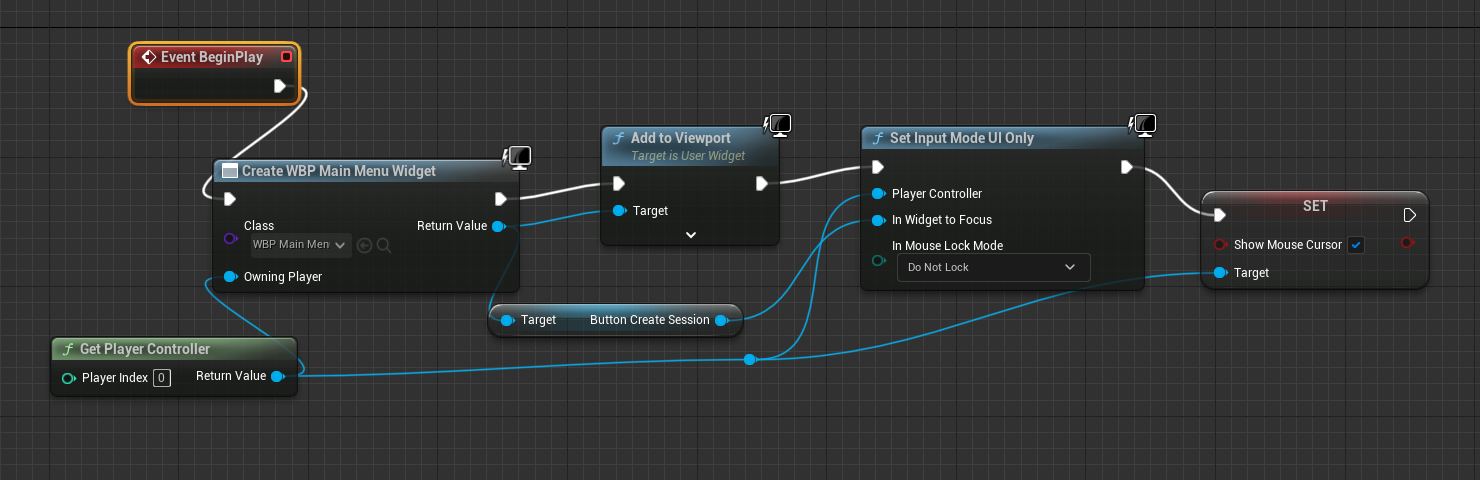Click the In Widget to Focus input pin
1480x480 pixels.
pyautogui.click(x=878, y=219)
